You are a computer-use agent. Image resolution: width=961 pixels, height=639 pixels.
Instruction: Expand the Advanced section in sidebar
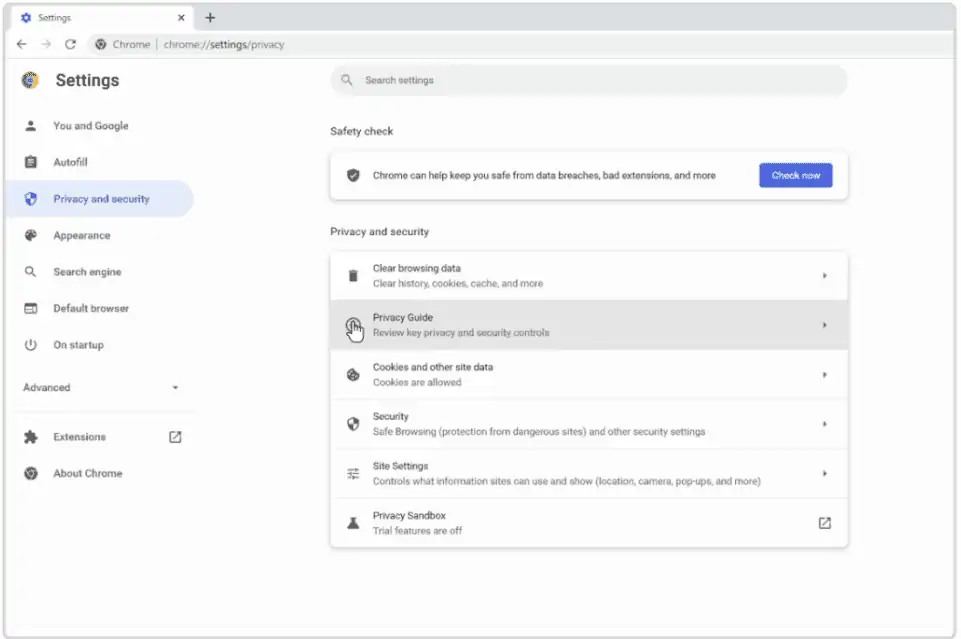pos(101,387)
